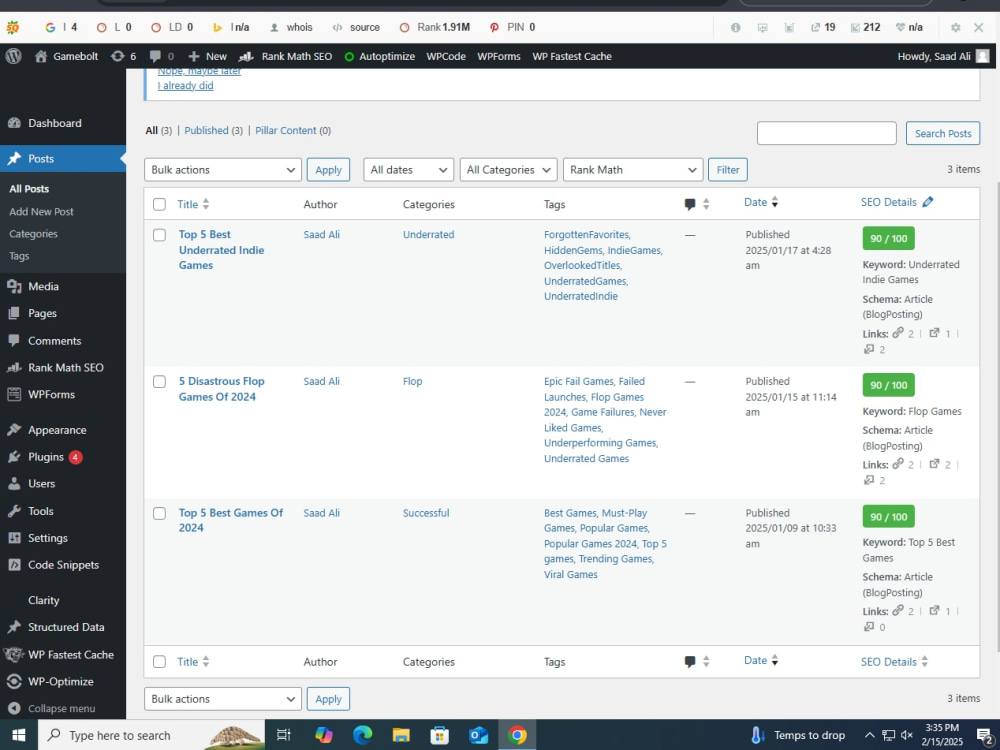Viewport: 1000px width, 750px height.
Task: Sort by Title in table footer
Action: [x=193, y=662]
